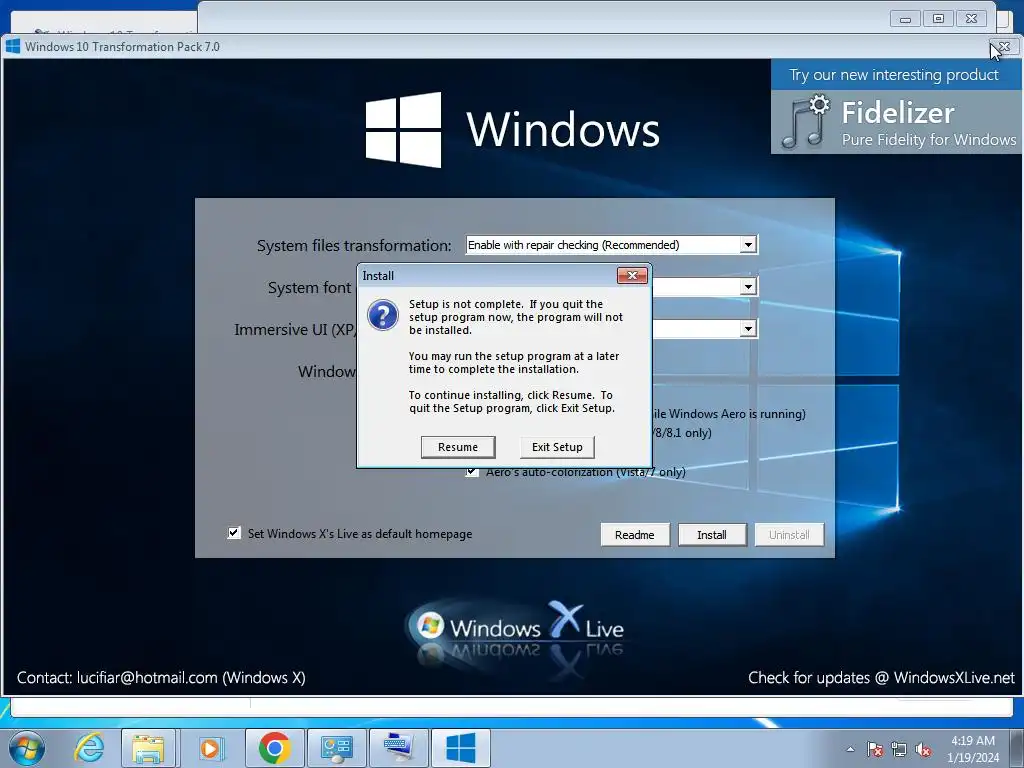The image size is (1024, 768).
Task: Open the Fidelizer product banner
Action: click(897, 107)
